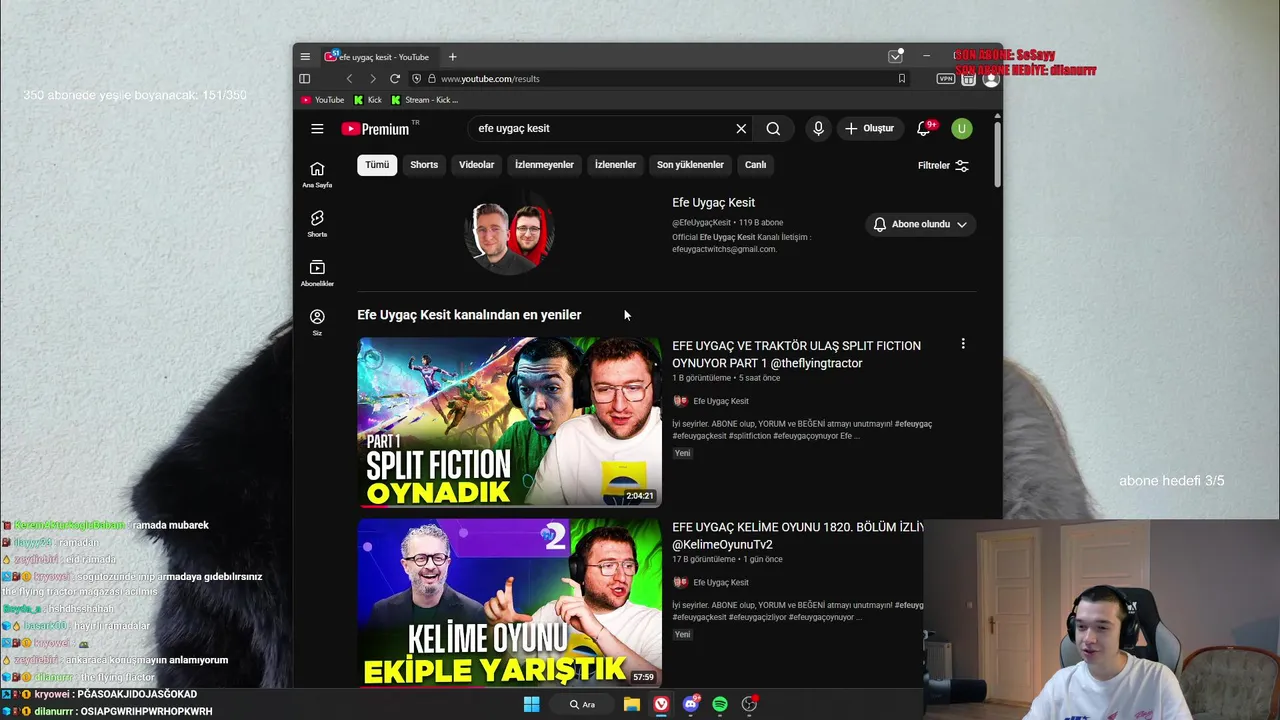Viewport: 1280px width, 720px height.
Task: Open the browser main menu icon
Action: (x=305, y=57)
